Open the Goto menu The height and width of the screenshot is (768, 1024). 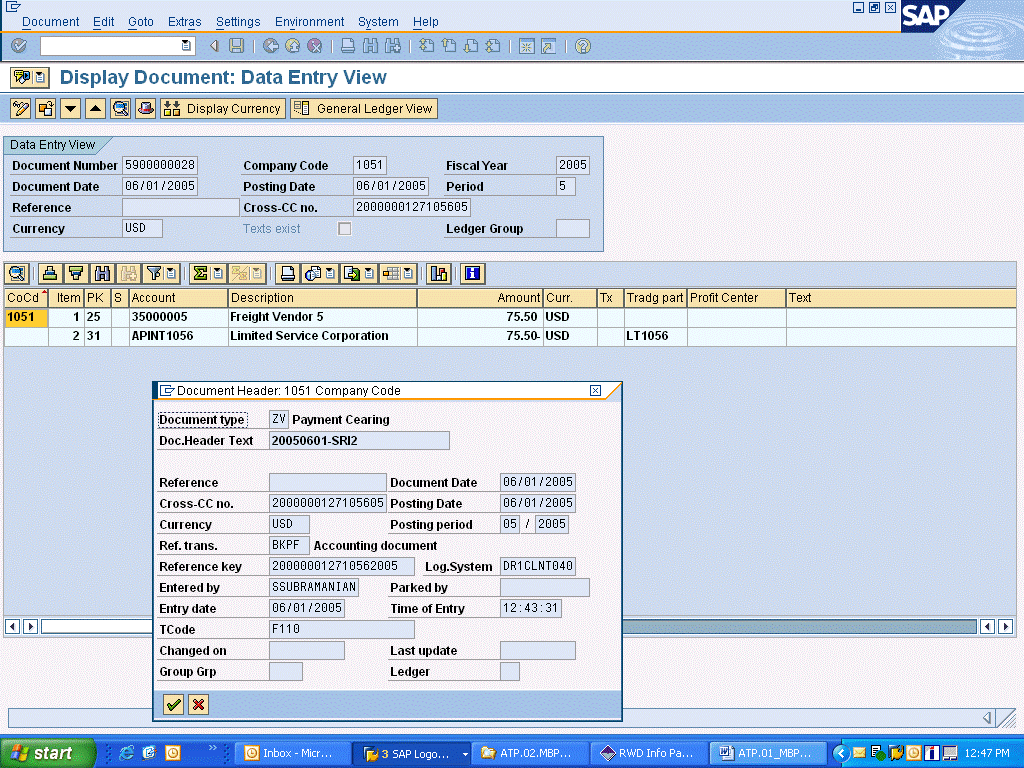point(140,22)
